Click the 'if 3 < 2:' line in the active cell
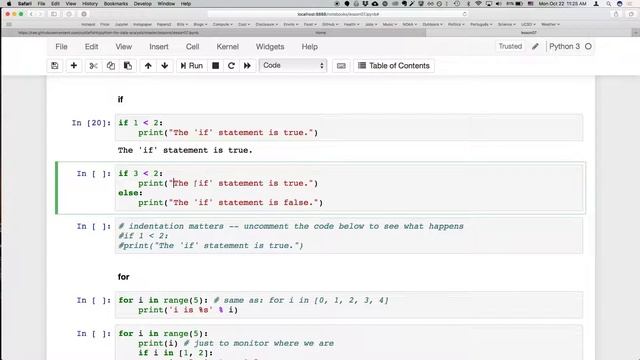Image resolution: width=640 pixels, height=360 pixels. [x=140, y=173]
